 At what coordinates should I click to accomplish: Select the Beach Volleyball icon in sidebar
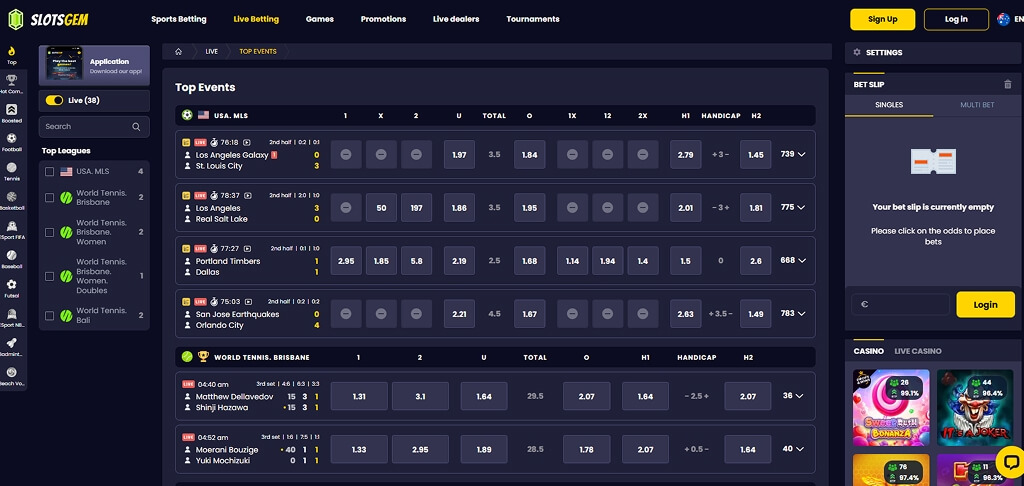point(12,372)
